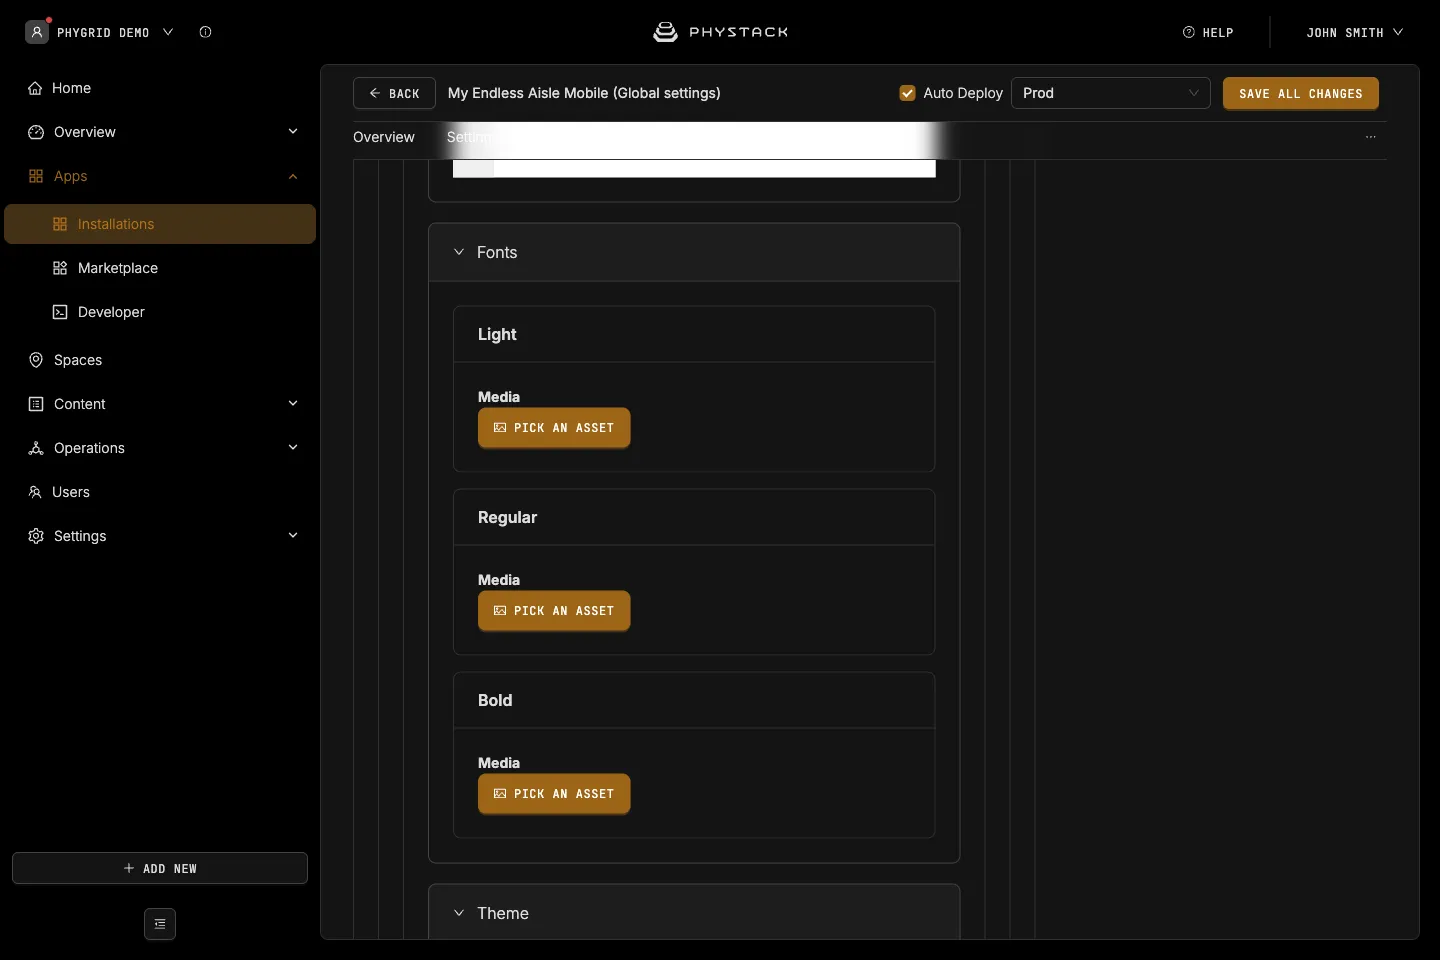Open the Prod environment dropdown
Viewport: 1440px width, 960px height.
click(x=1111, y=93)
